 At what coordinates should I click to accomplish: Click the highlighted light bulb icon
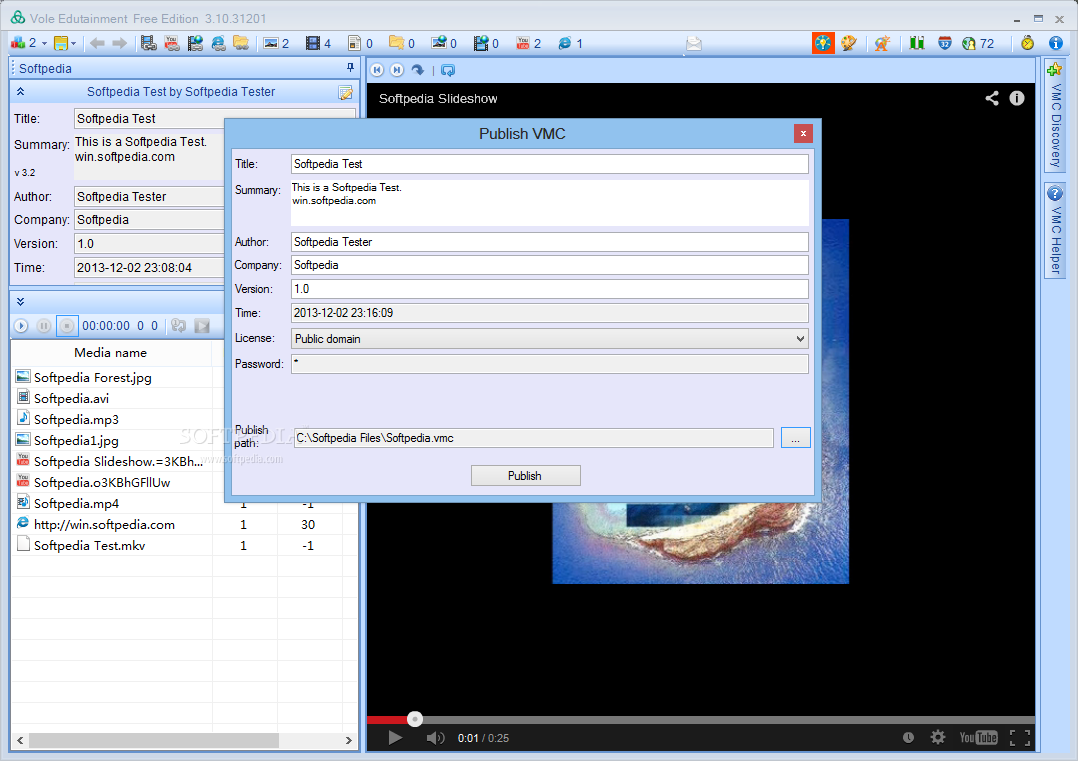[x=823, y=43]
